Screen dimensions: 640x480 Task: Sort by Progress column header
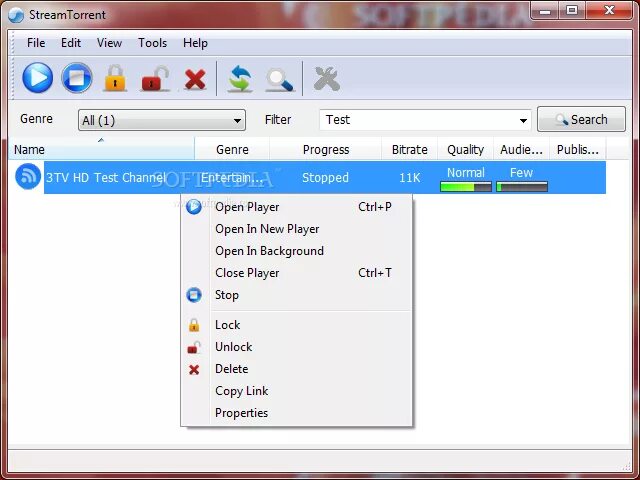[326, 149]
